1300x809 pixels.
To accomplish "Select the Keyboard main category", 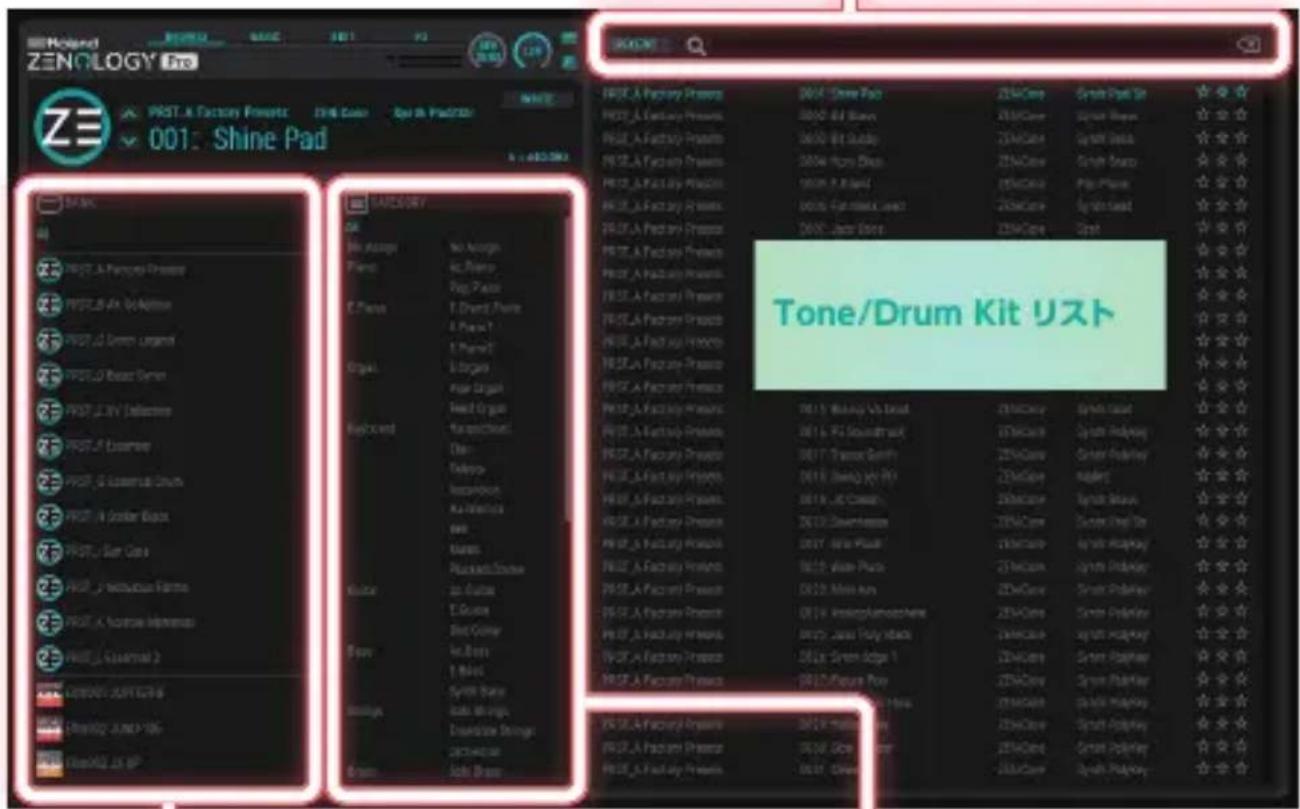I will tap(370, 429).
